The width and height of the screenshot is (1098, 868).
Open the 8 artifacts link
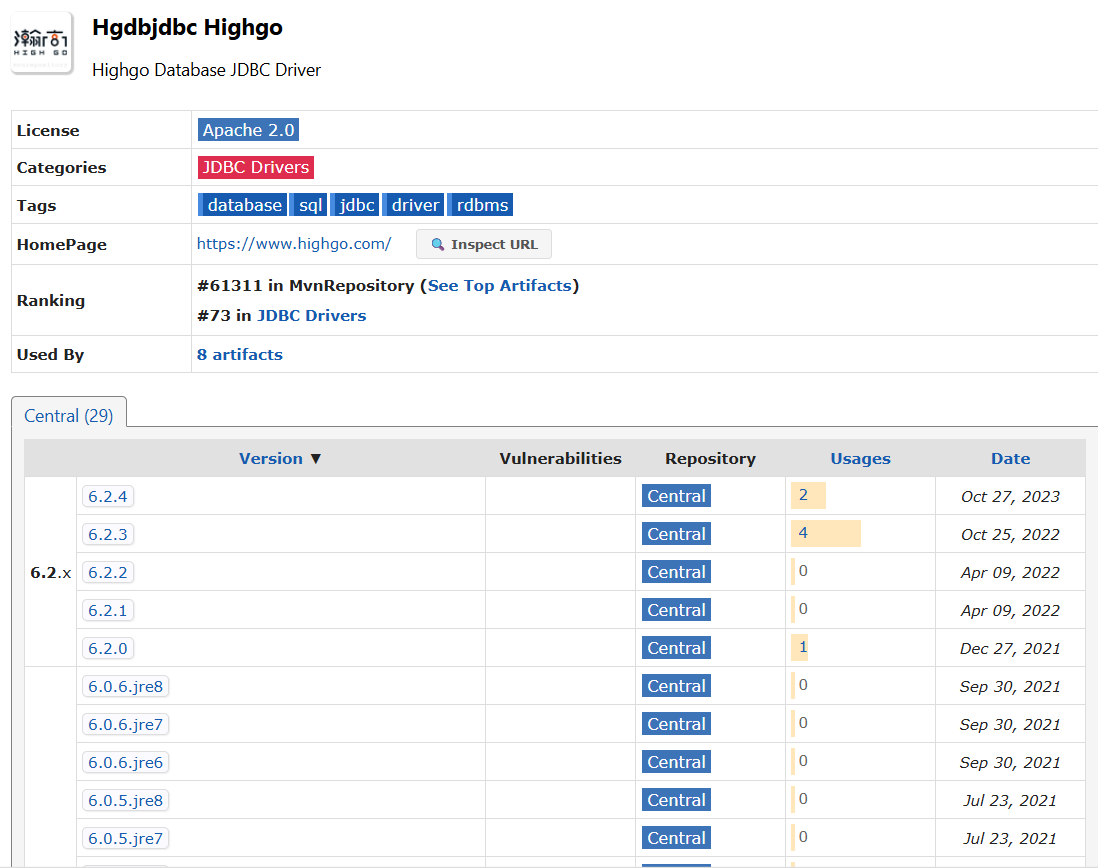[239, 355]
